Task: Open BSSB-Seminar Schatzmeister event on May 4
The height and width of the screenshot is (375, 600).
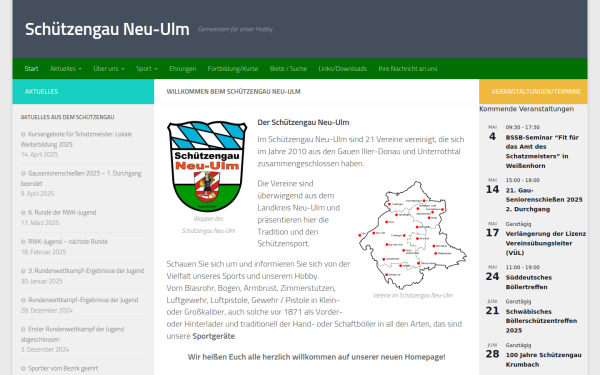Action: click(x=542, y=152)
